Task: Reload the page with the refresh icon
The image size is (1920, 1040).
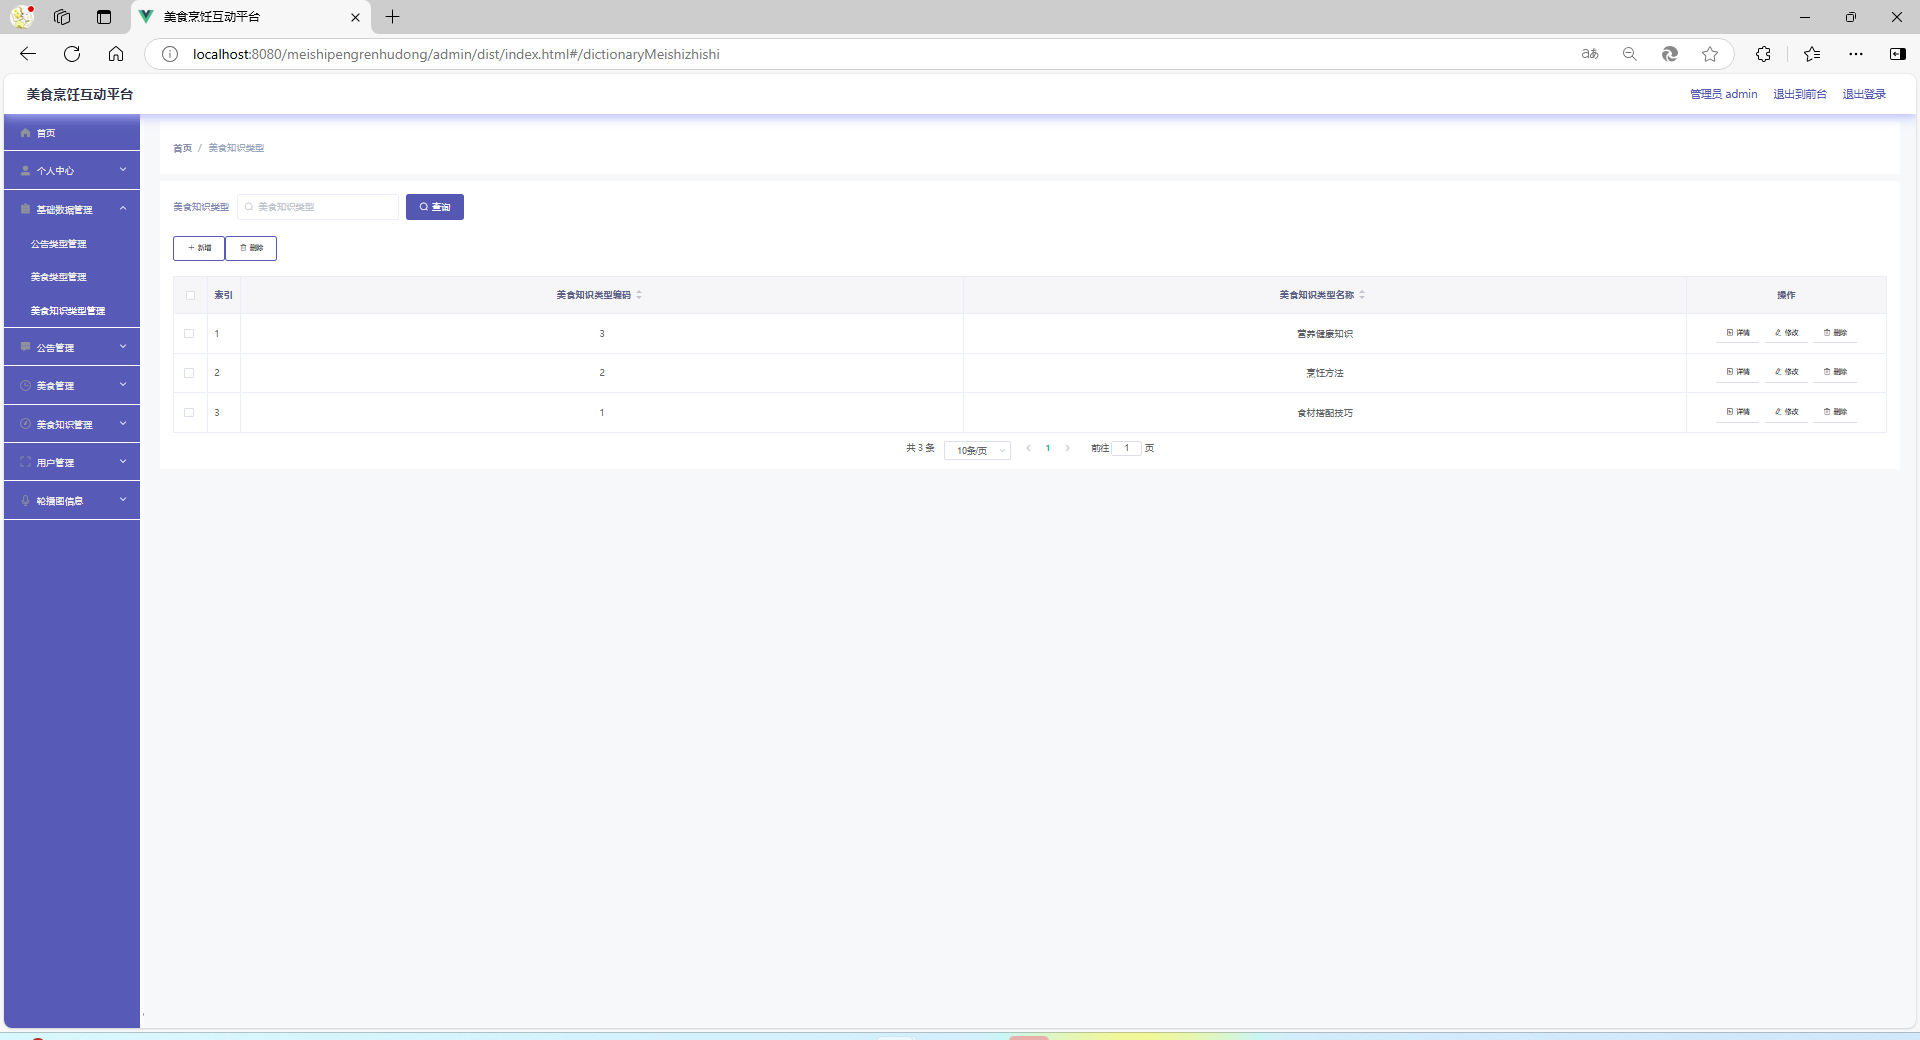Action: (x=72, y=54)
